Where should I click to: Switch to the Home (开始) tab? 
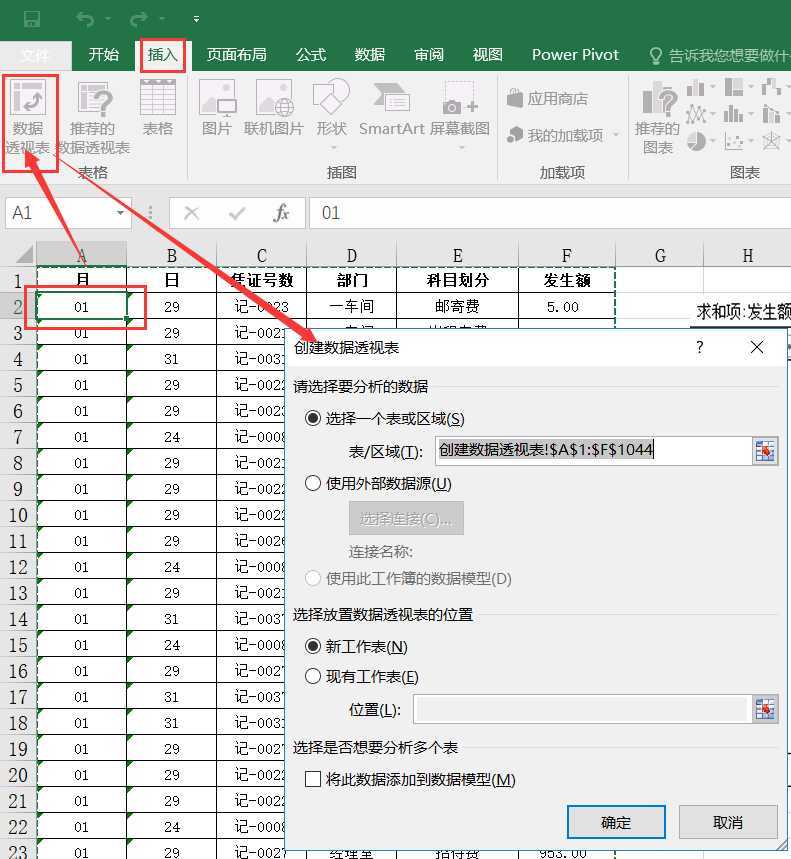click(104, 55)
